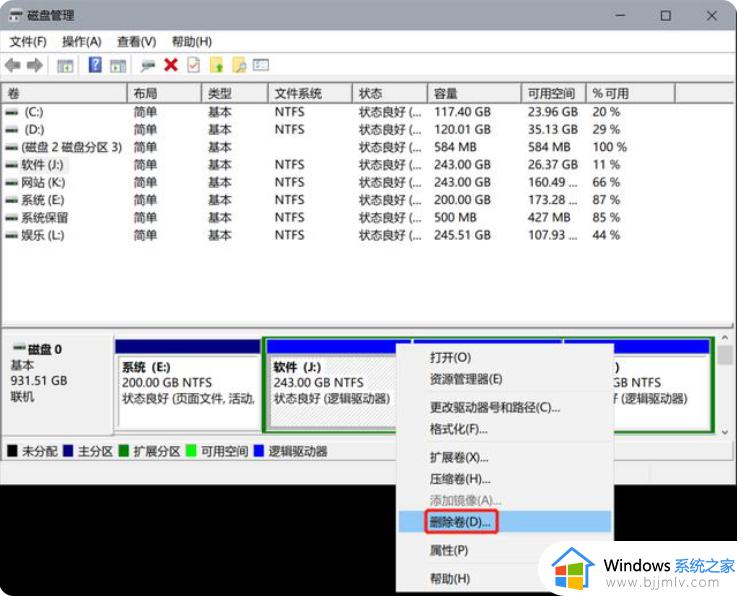740x596 pixels.
Task: Choose 扩展卷(X)... in the context menu
Action: click(x=505, y=457)
